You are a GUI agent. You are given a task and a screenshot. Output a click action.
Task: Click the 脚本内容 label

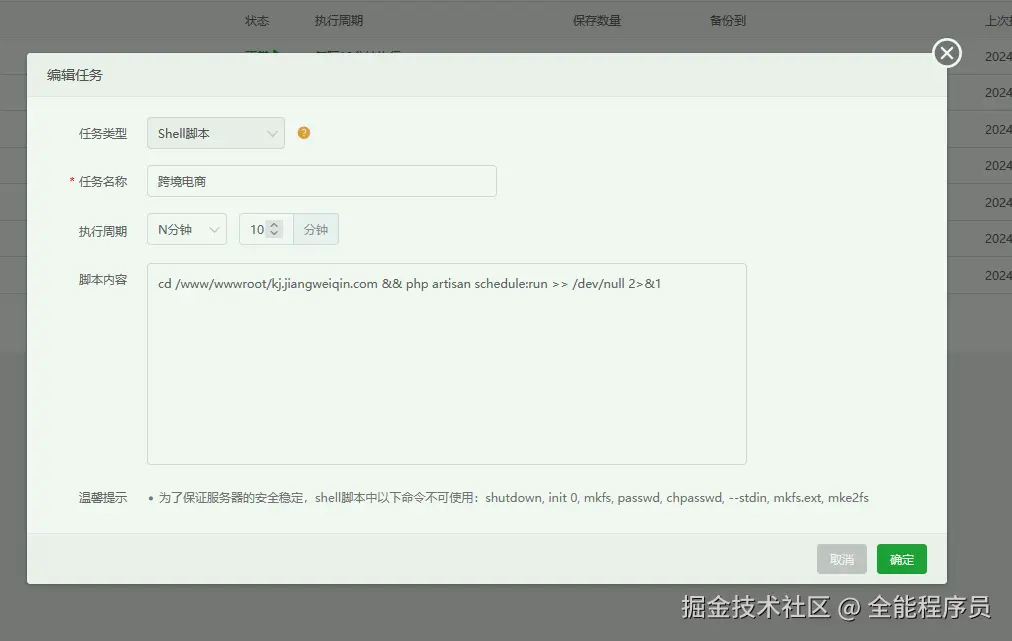pyautogui.click(x=103, y=280)
